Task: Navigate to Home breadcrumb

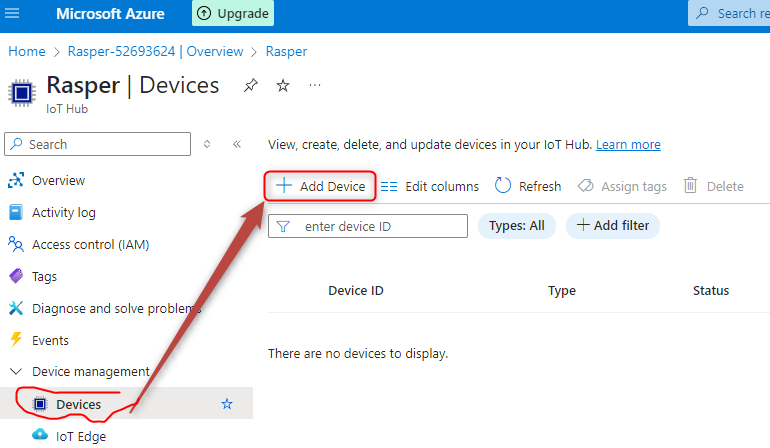Action: tap(27, 51)
